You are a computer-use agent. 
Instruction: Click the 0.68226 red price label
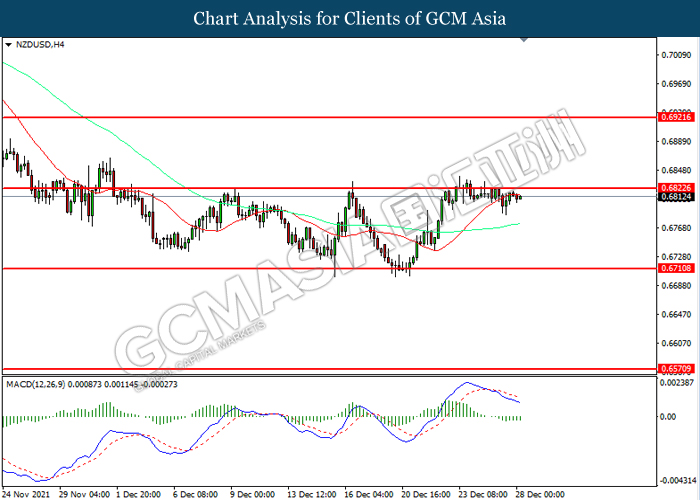coord(676,188)
